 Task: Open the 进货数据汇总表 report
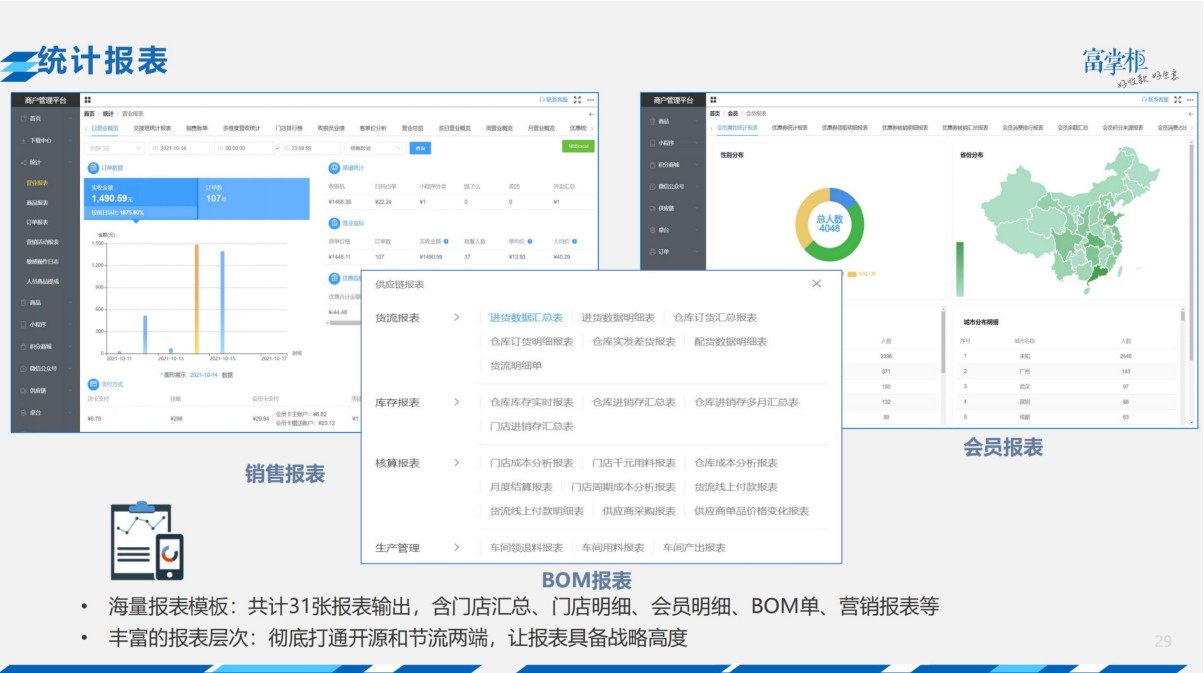coord(525,316)
